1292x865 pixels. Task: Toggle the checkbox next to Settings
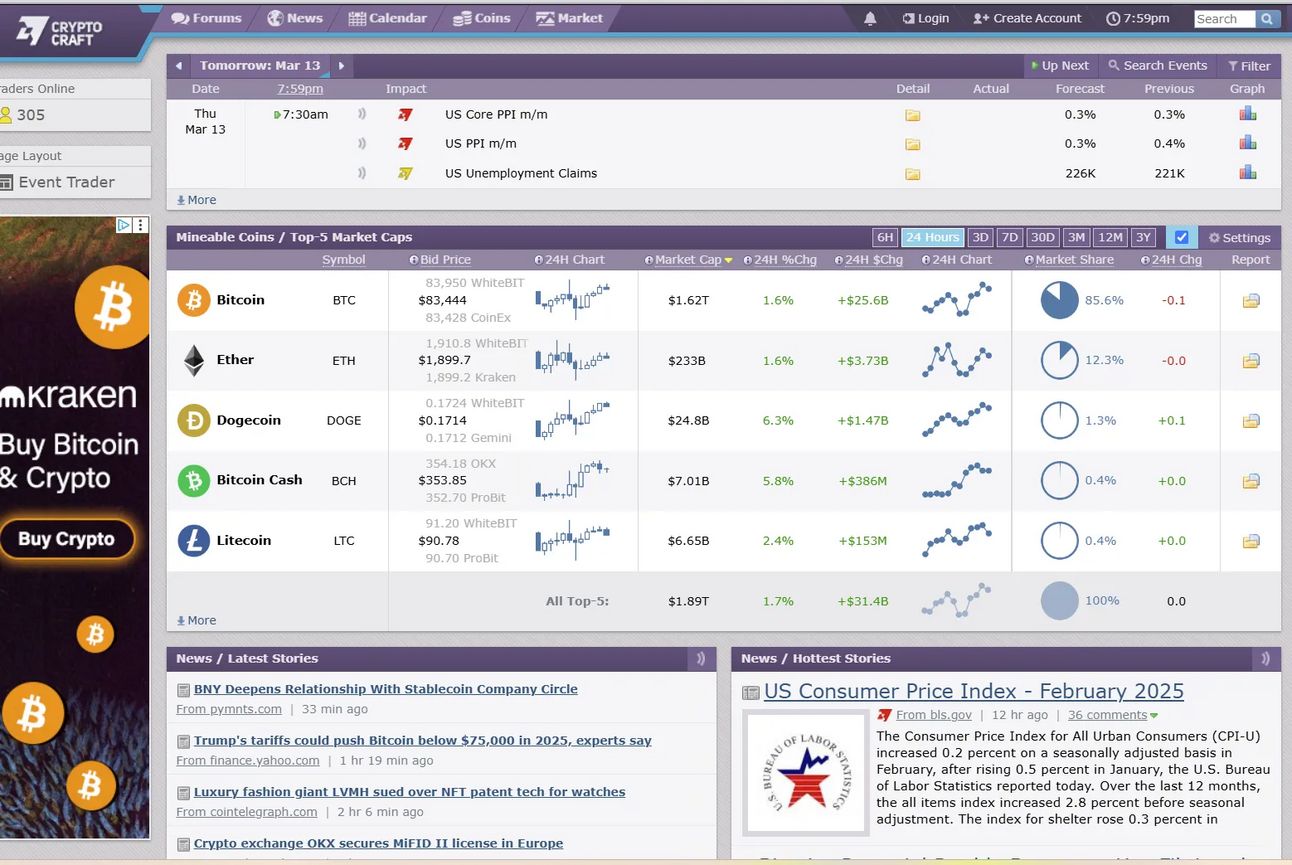(x=1181, y=238)
